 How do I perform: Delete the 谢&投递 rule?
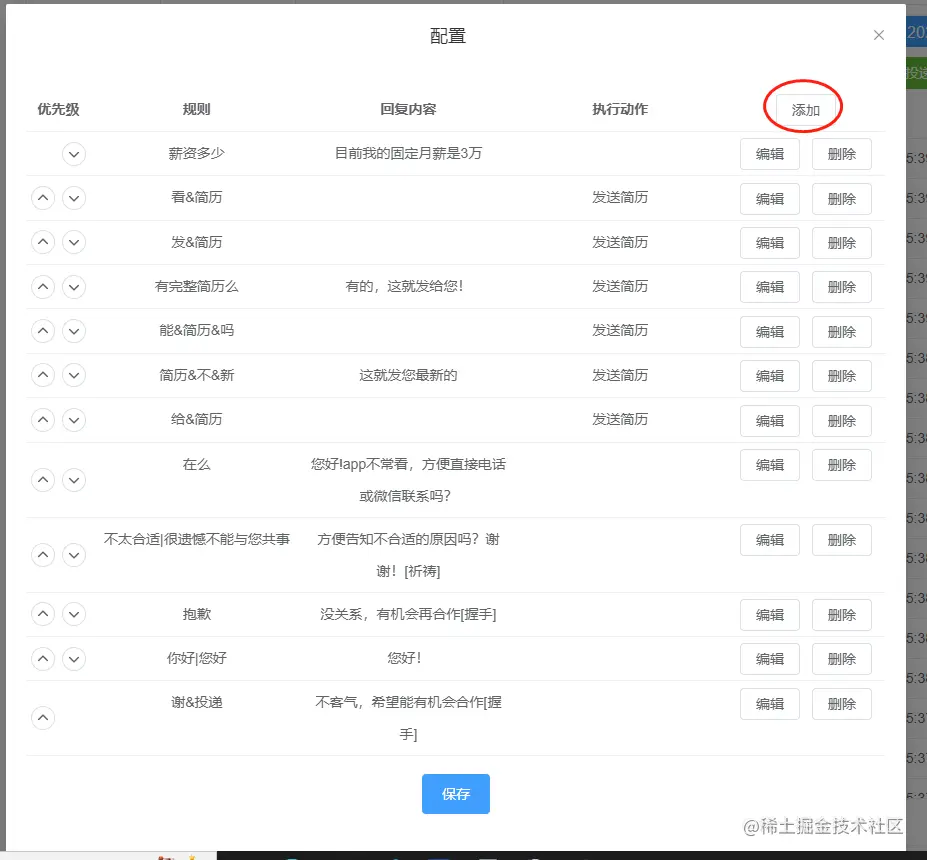click(841, 704)
